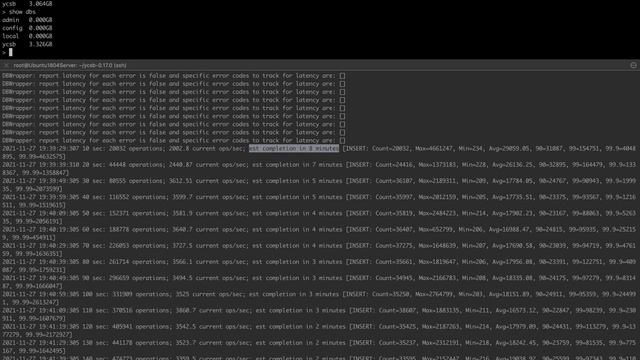Image resolution: width=640 pixels, height=360 pixels.
Task: Click timestamp '2021-11-27 19:41:09:305'
Action: point(40,311)
